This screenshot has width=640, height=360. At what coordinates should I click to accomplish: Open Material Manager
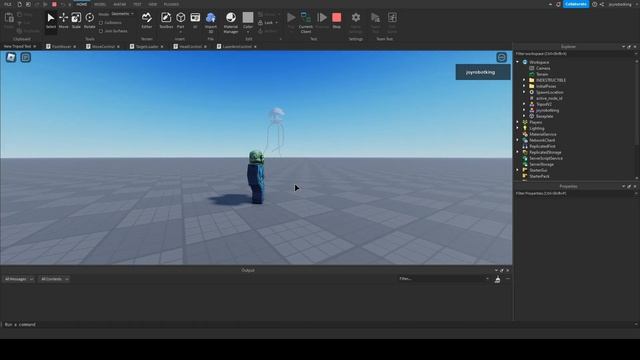(x=231, y=22)
